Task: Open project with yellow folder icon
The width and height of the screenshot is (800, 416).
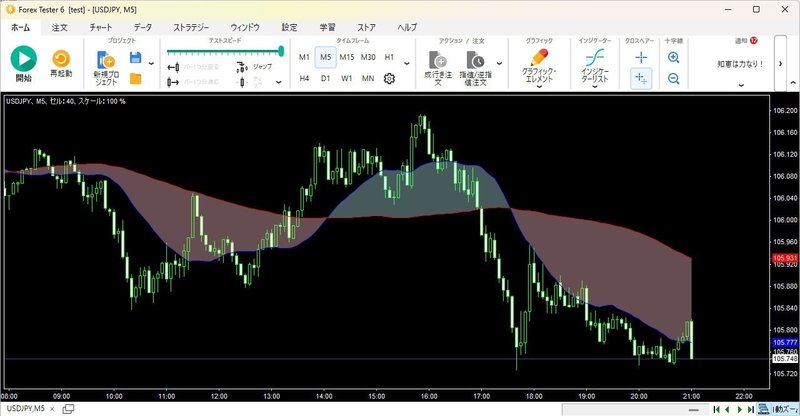Action: coord(135,79)
